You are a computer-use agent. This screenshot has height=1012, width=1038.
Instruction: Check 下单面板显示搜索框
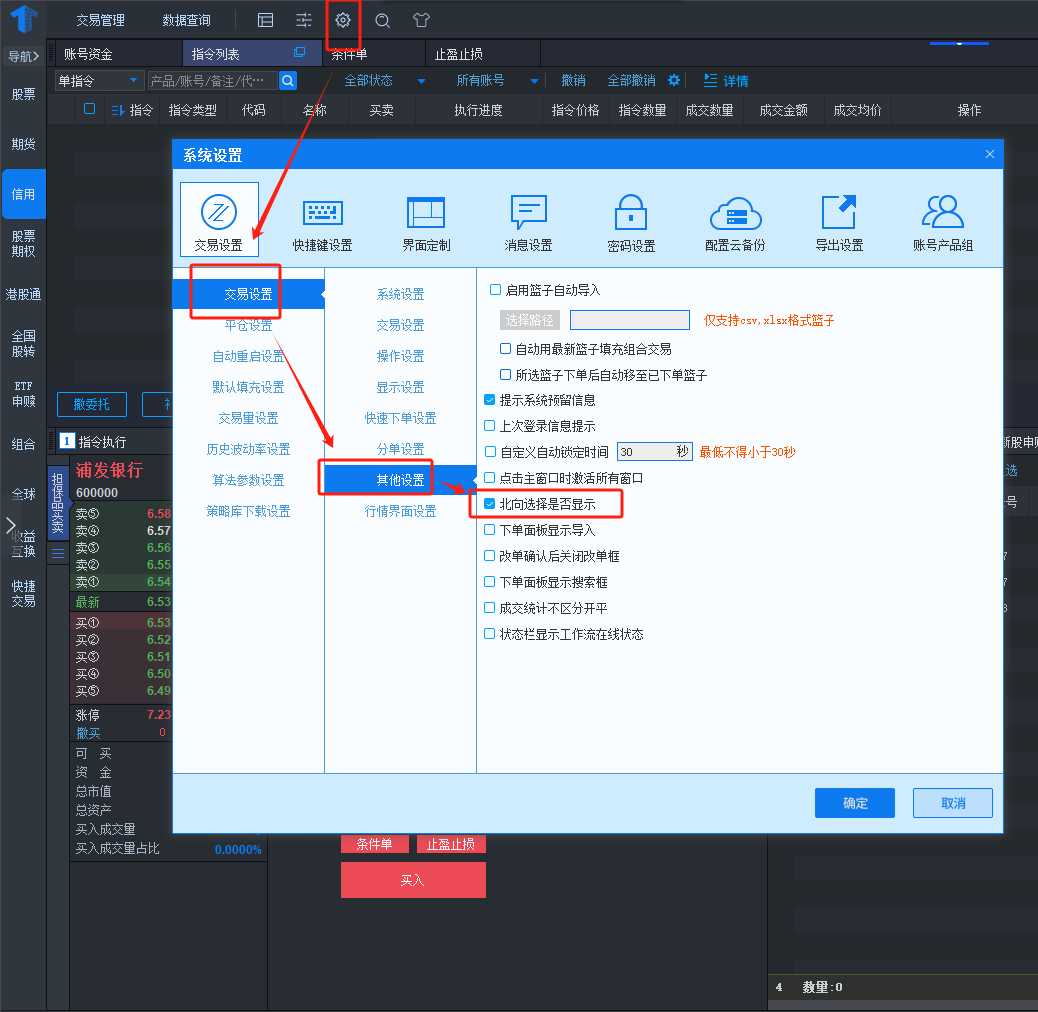click(x=490, y=582)
